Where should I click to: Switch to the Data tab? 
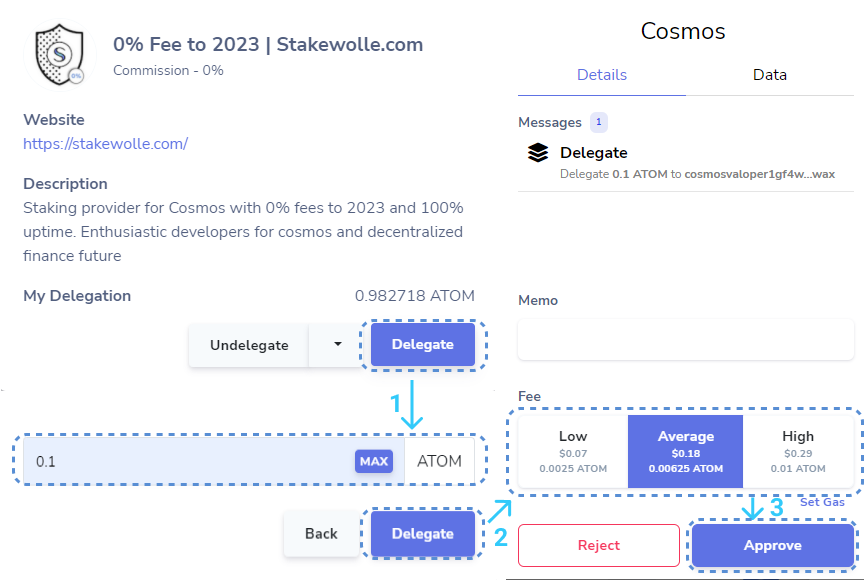point(770,75)
